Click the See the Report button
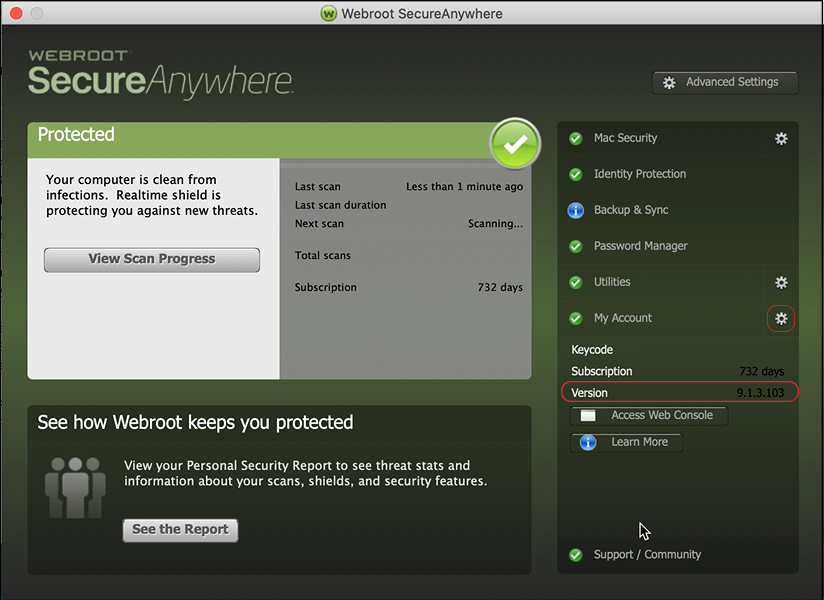The height and width of the screenshot is (600, 824). click(x=180, y=531)
